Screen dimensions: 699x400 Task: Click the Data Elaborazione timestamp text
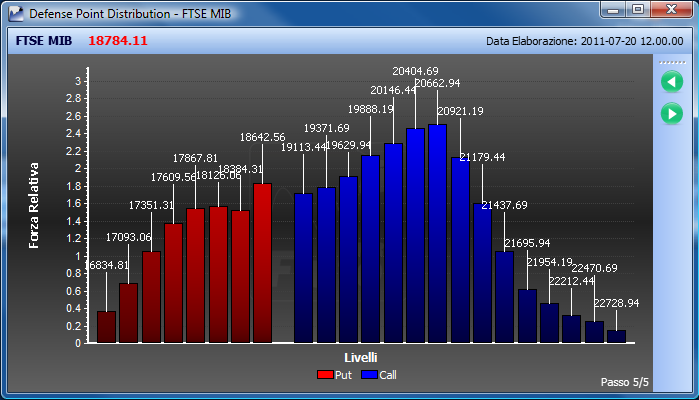(584, 41)
